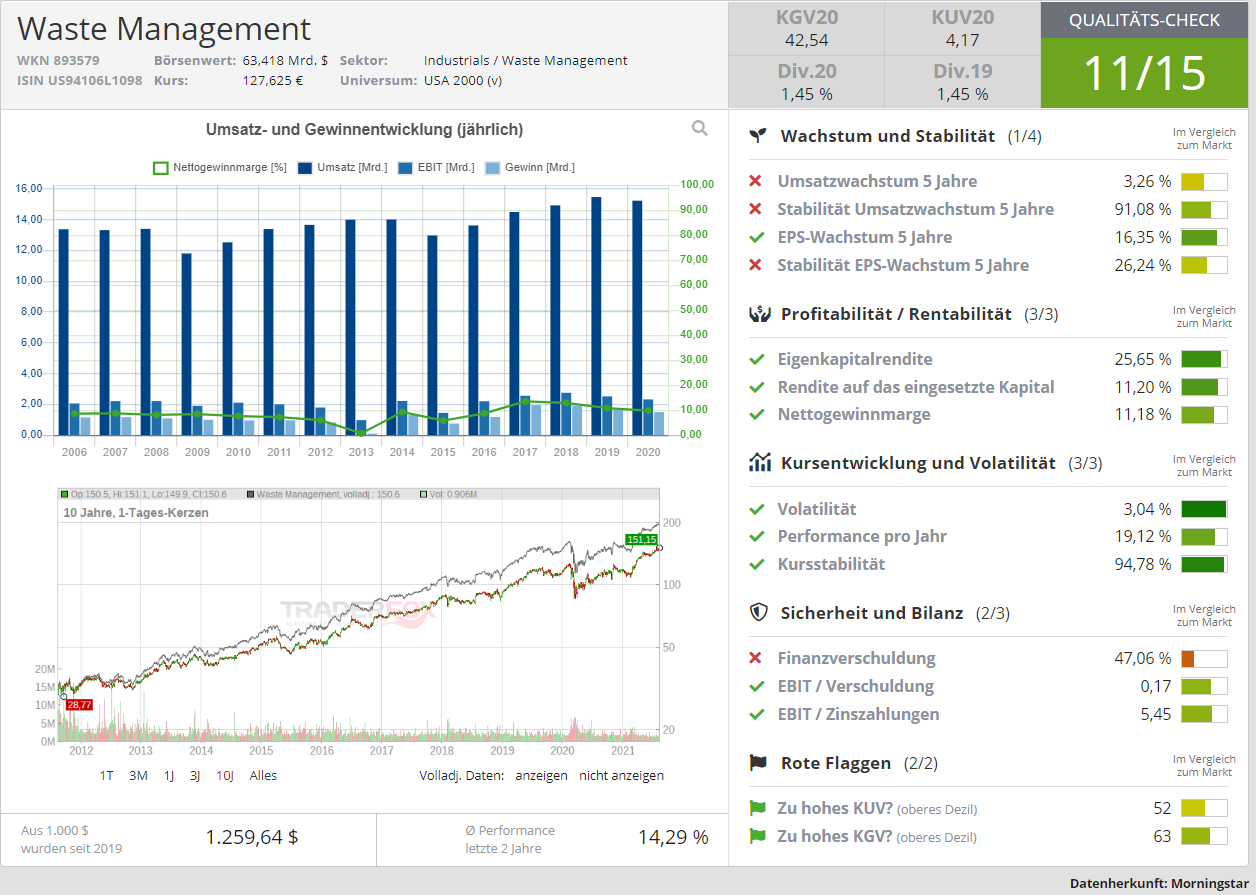1256x895 pixels.
Task: Click the green check next to EPS-Wachstum 5 Jahre
Action: pos(756,237)
